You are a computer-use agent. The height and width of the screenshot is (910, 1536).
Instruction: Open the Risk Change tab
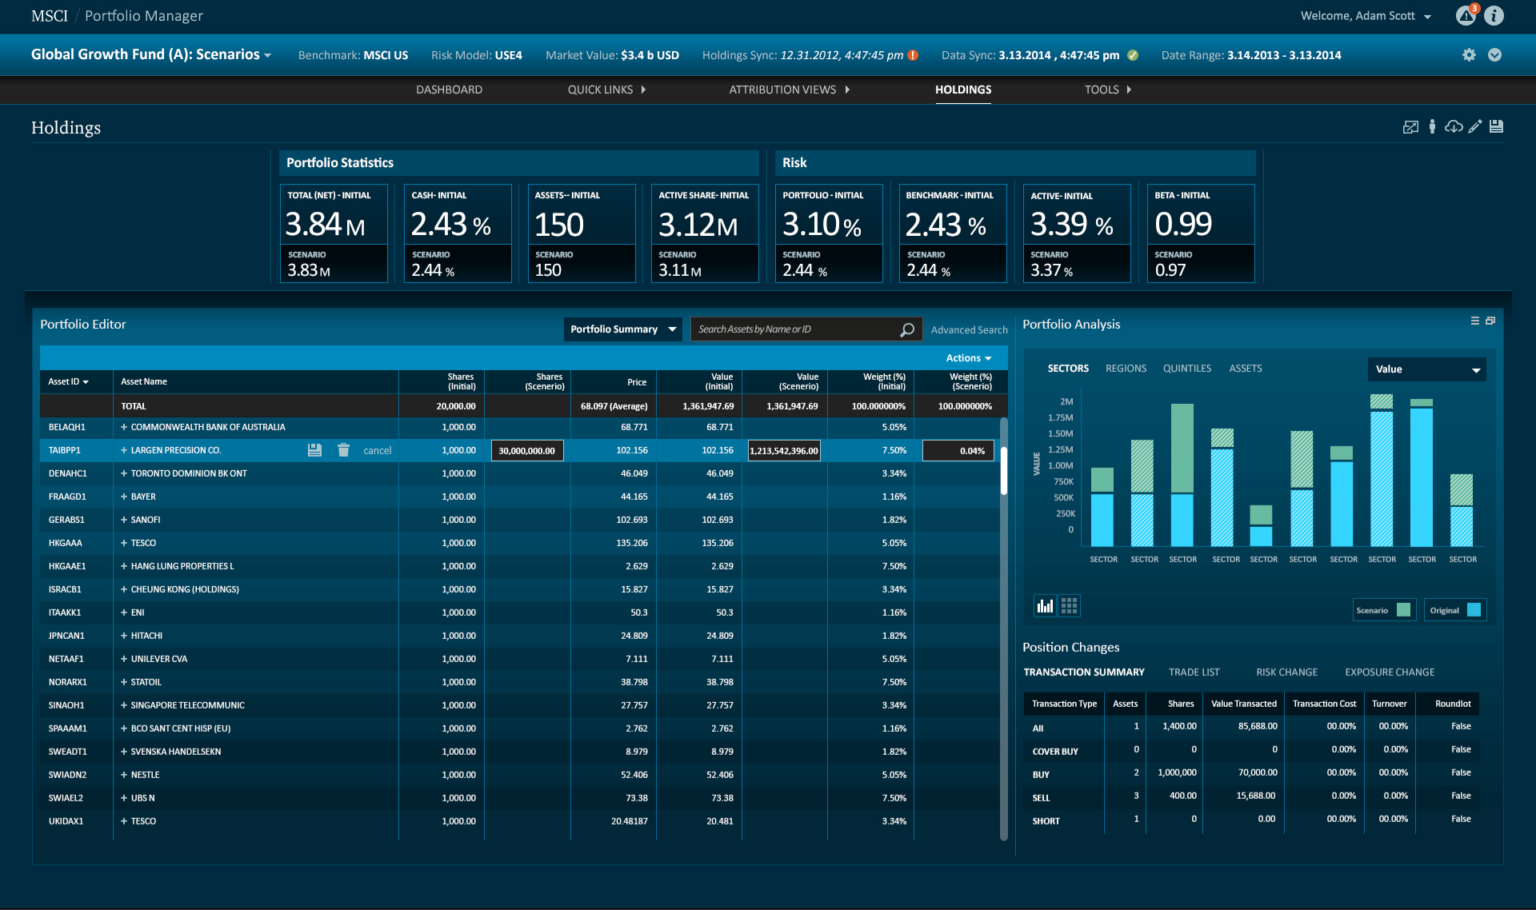point(1286,672)
